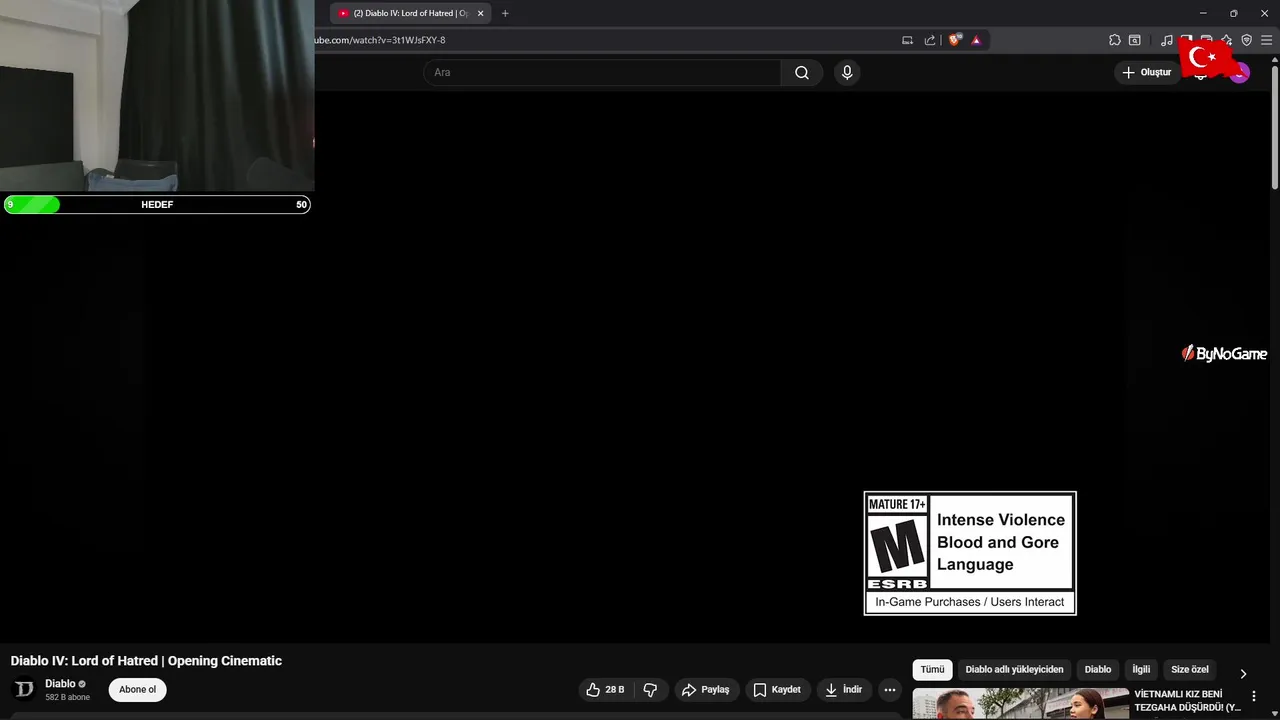Click the VİETNAMLI KIZ BENİ TEZGAHA title

[1187, 701]
